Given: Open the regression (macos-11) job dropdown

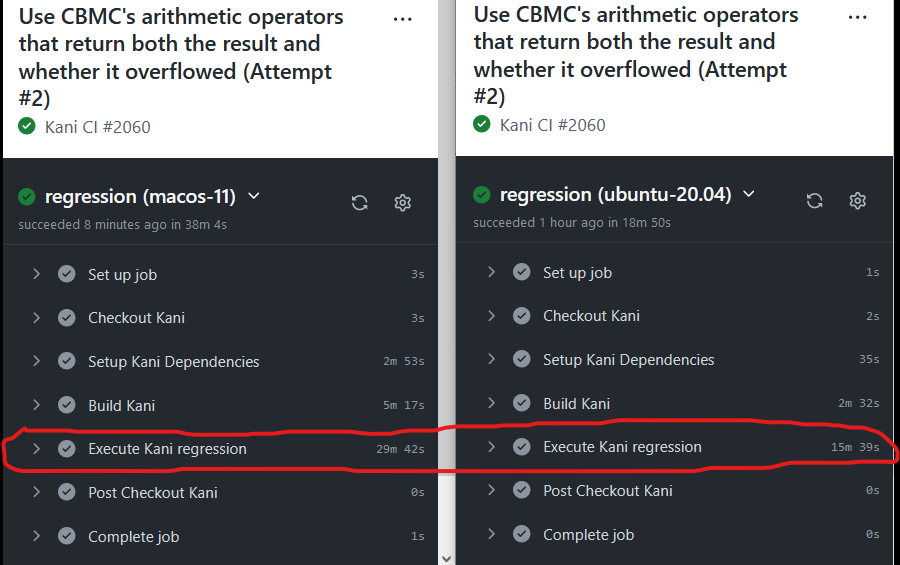Looking at the screenshot, I should pyautogui.click(x=254, y=196).
